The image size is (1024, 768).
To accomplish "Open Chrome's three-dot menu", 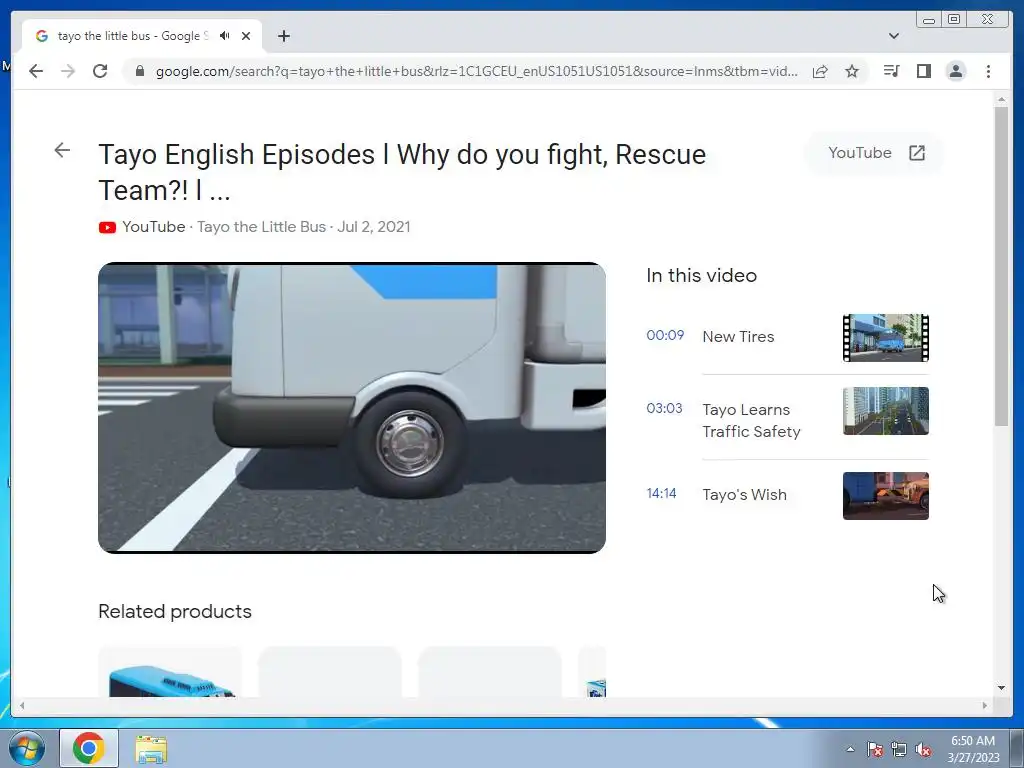I will [x=988, y=71].
